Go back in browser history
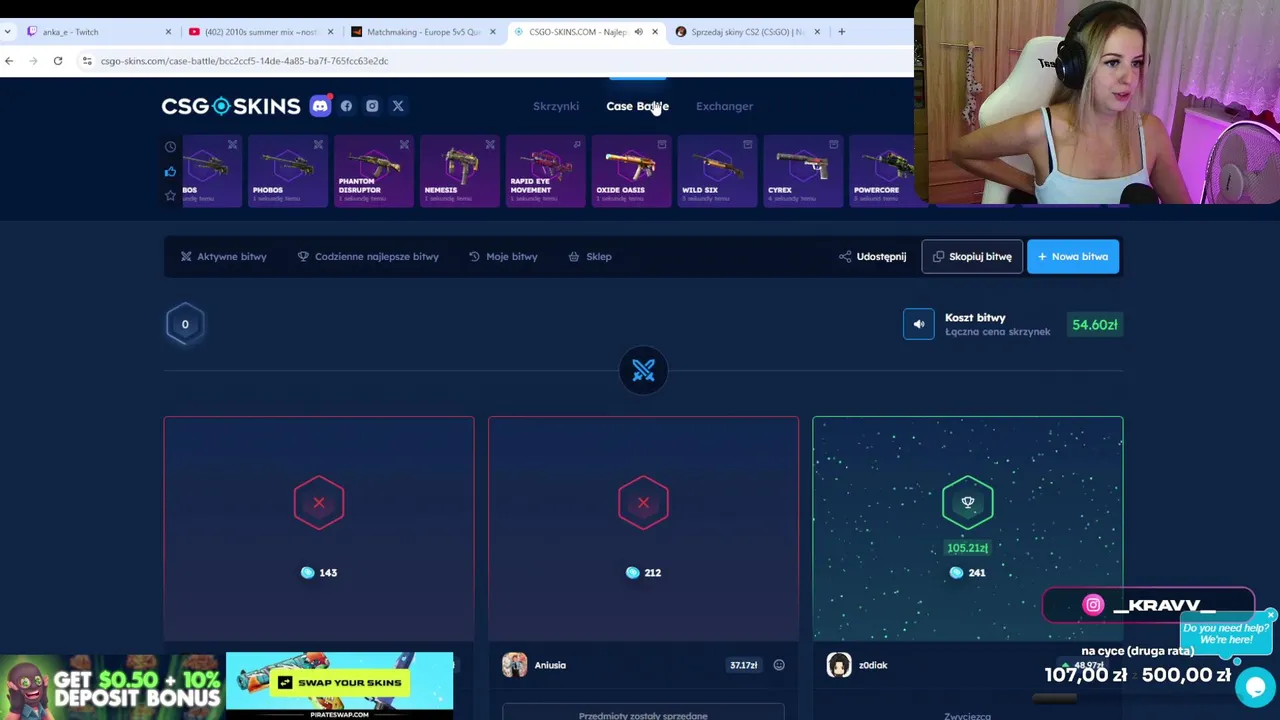Viewport: 1280px width, 720px height. (x=9, y=61)
